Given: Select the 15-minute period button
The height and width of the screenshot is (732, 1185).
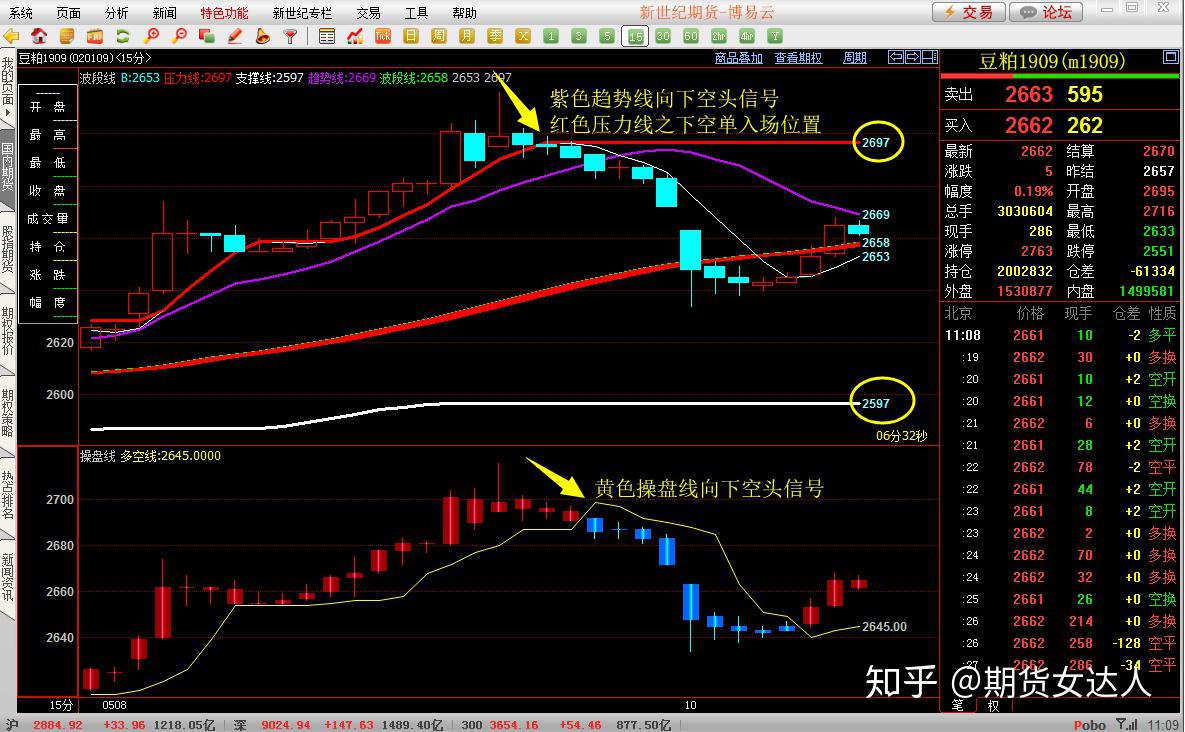Looking at the screenshot, I should click(x=635, y=36).
